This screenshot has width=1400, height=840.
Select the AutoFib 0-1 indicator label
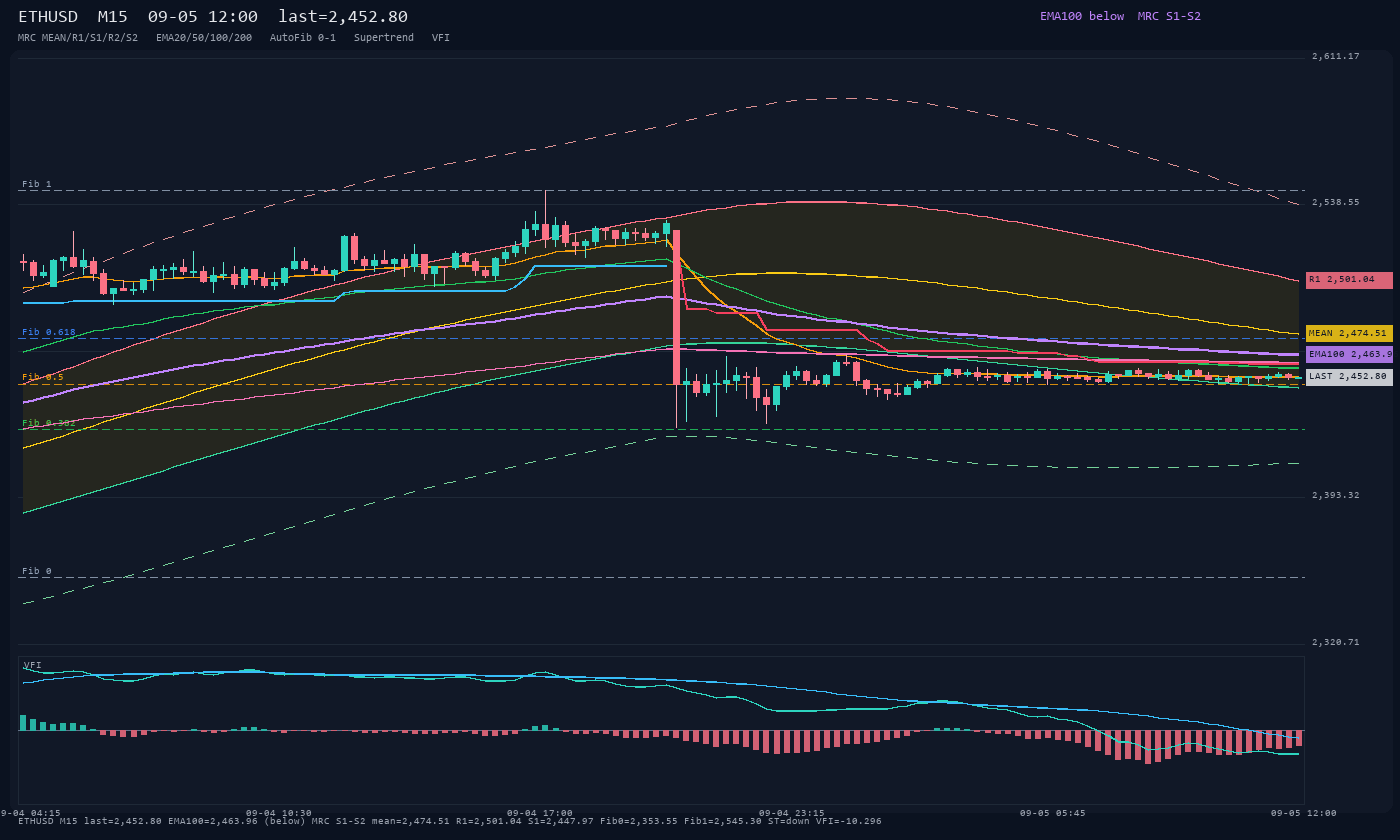tap(303, 38)
